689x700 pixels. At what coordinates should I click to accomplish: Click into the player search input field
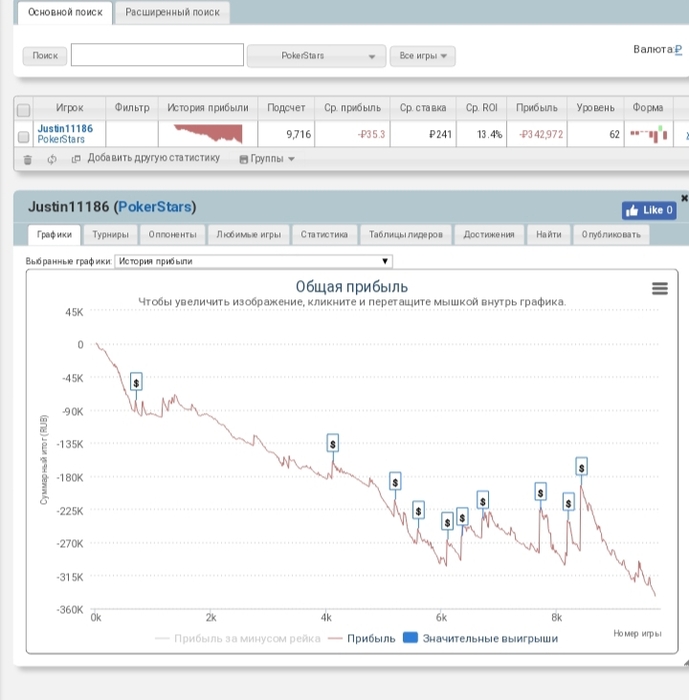(x=157, y=55)
